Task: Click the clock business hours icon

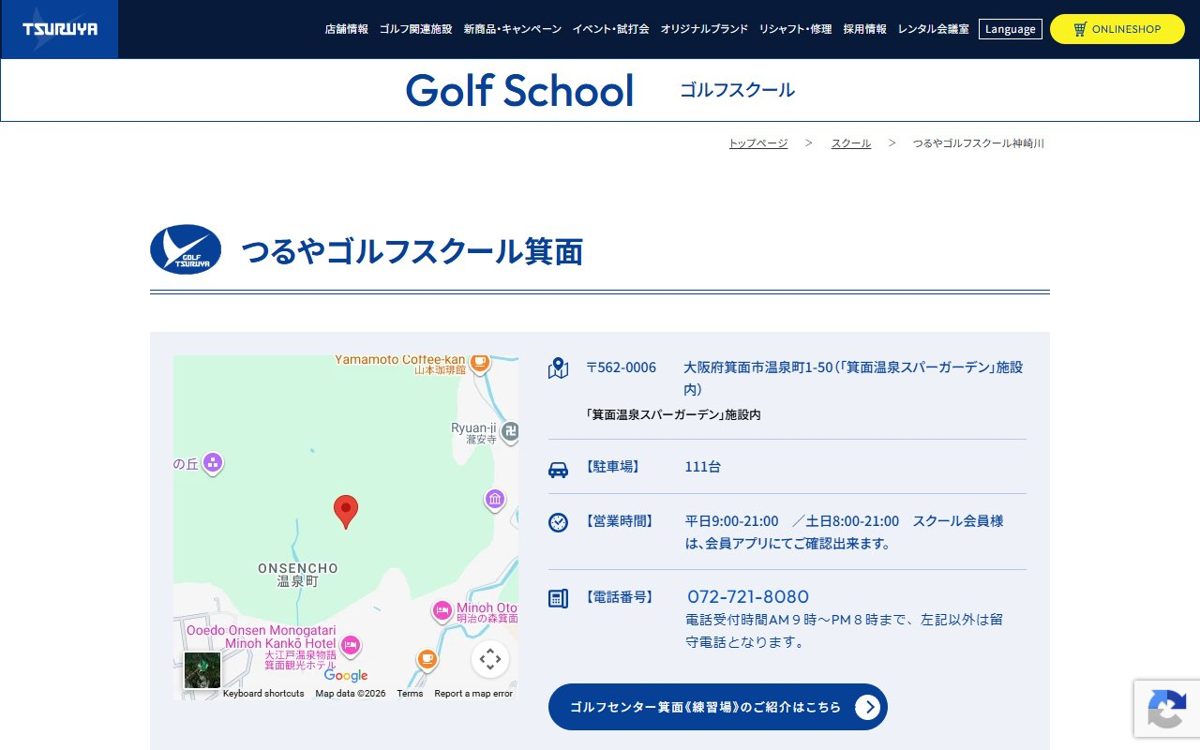Action: point(558,522)
